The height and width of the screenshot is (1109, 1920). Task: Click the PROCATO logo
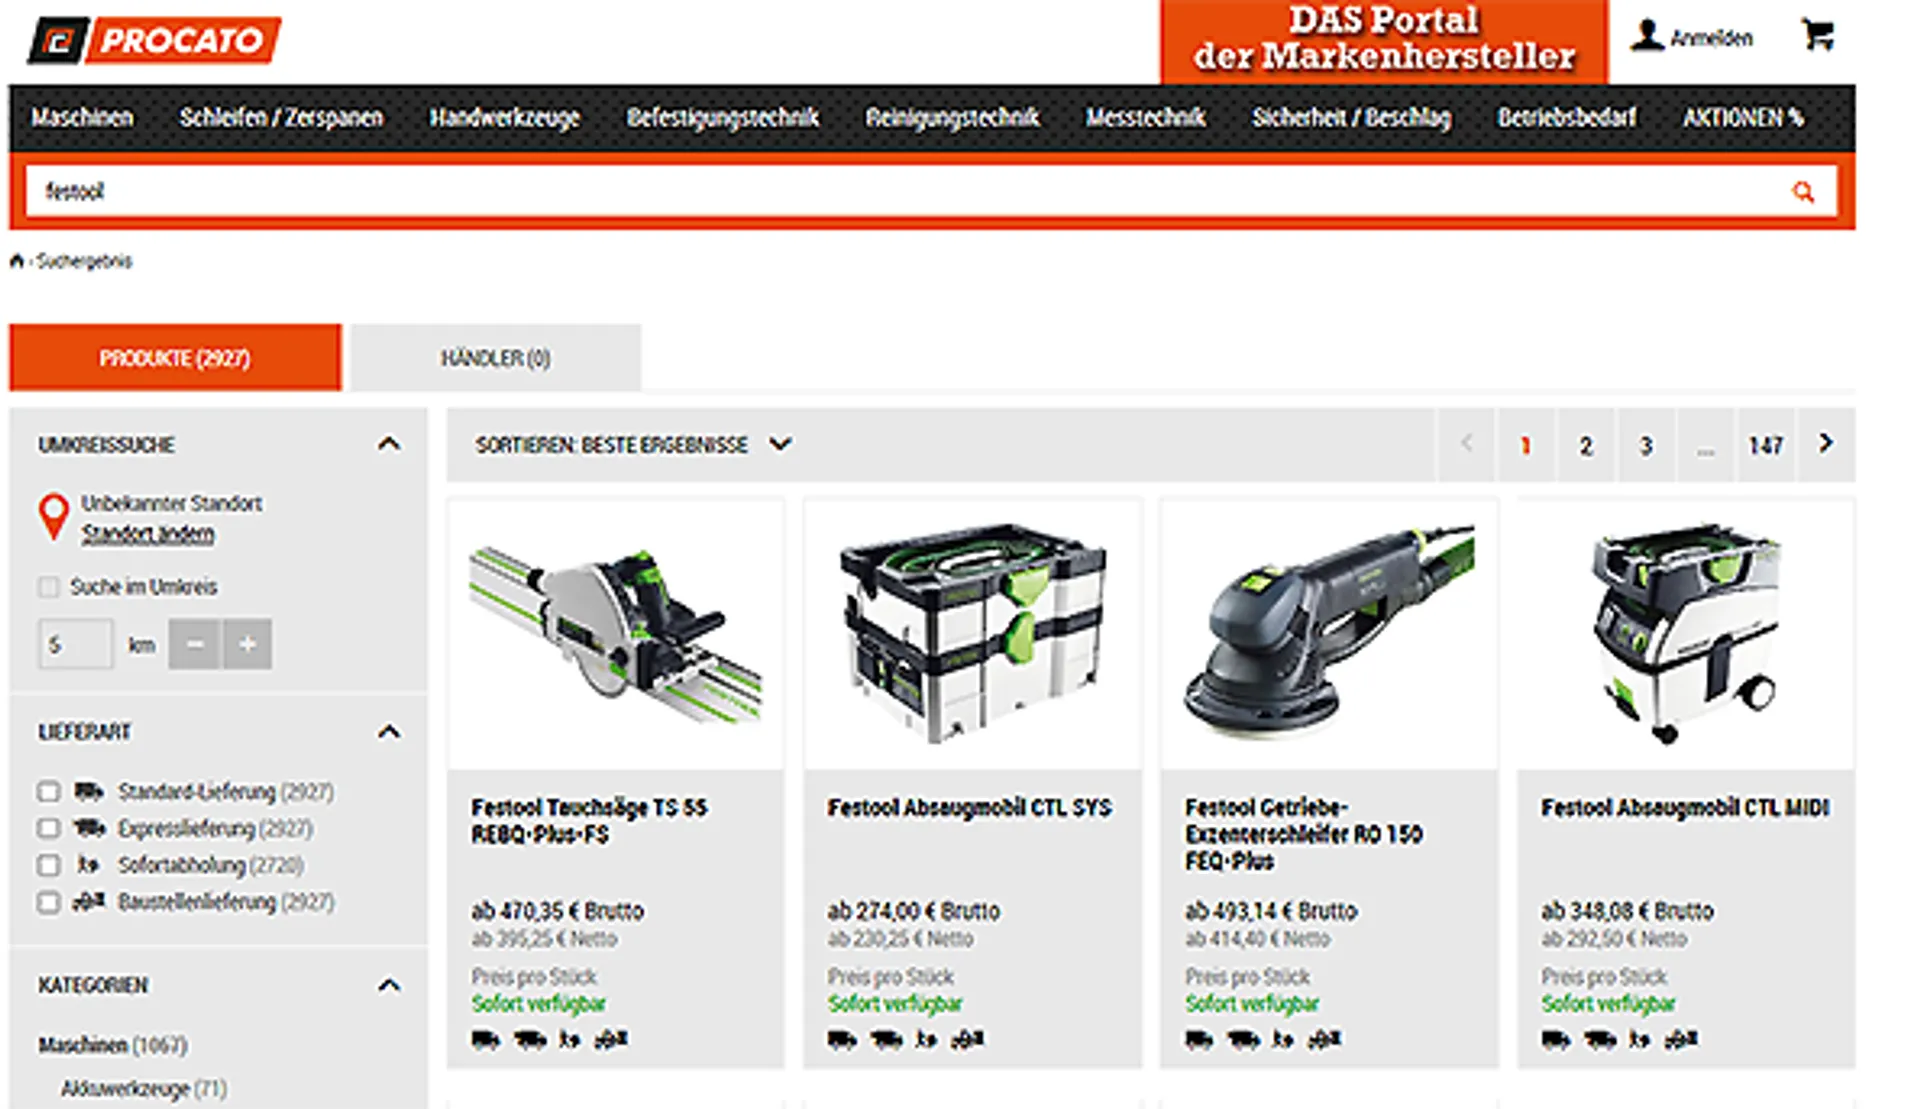(x=154, y=40)
